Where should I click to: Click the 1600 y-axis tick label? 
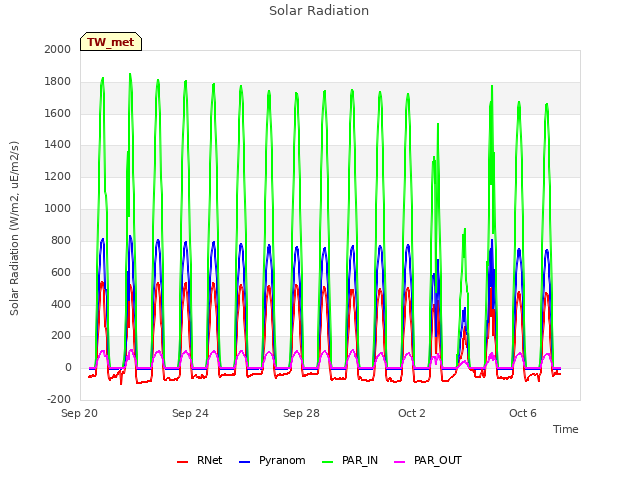click(x=58, y=113)
